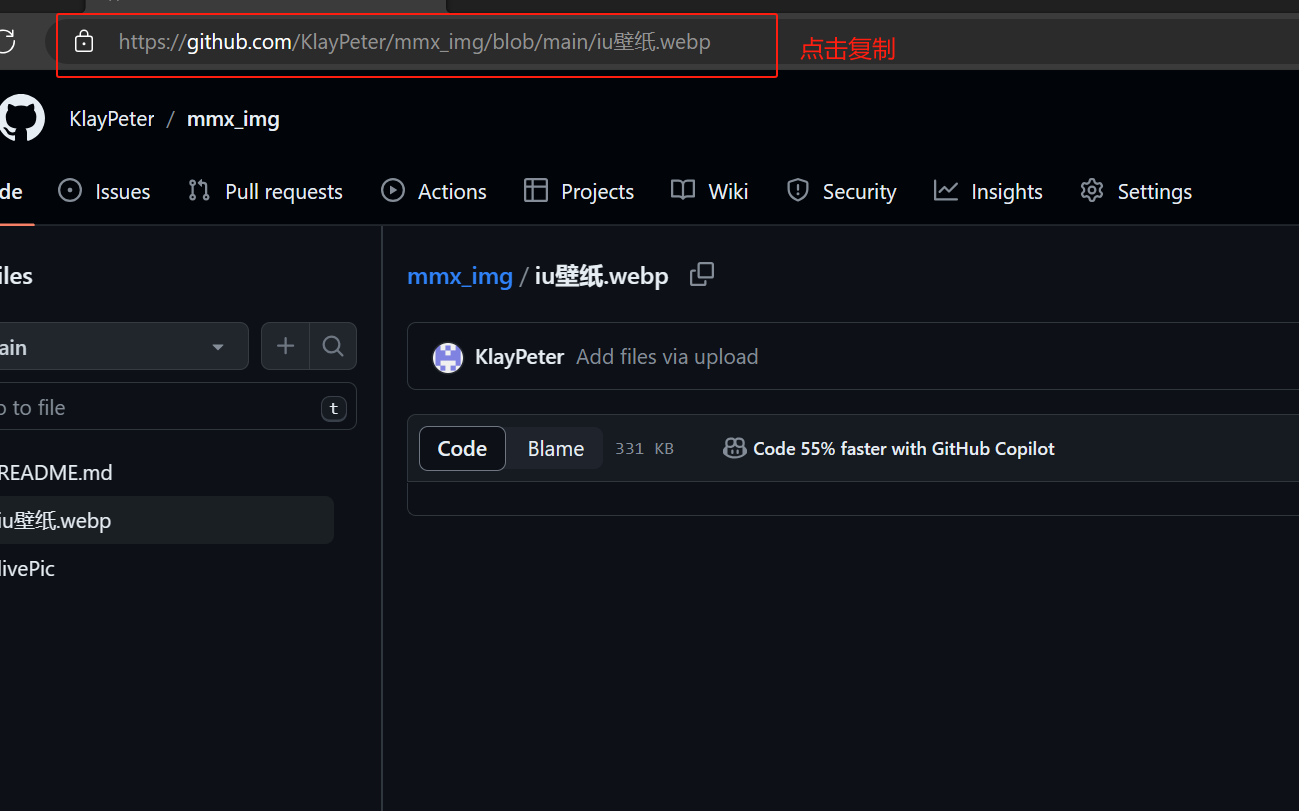1299x811 pixels.
Task: Click Code 55% faster with GitHub Copilot
Action: [x=904, y=448]
